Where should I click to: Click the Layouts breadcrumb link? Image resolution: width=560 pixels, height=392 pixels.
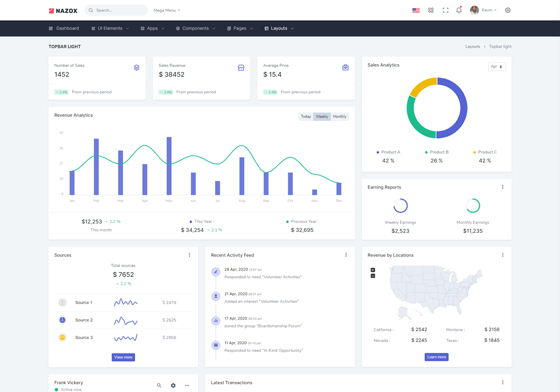(472, 46)
